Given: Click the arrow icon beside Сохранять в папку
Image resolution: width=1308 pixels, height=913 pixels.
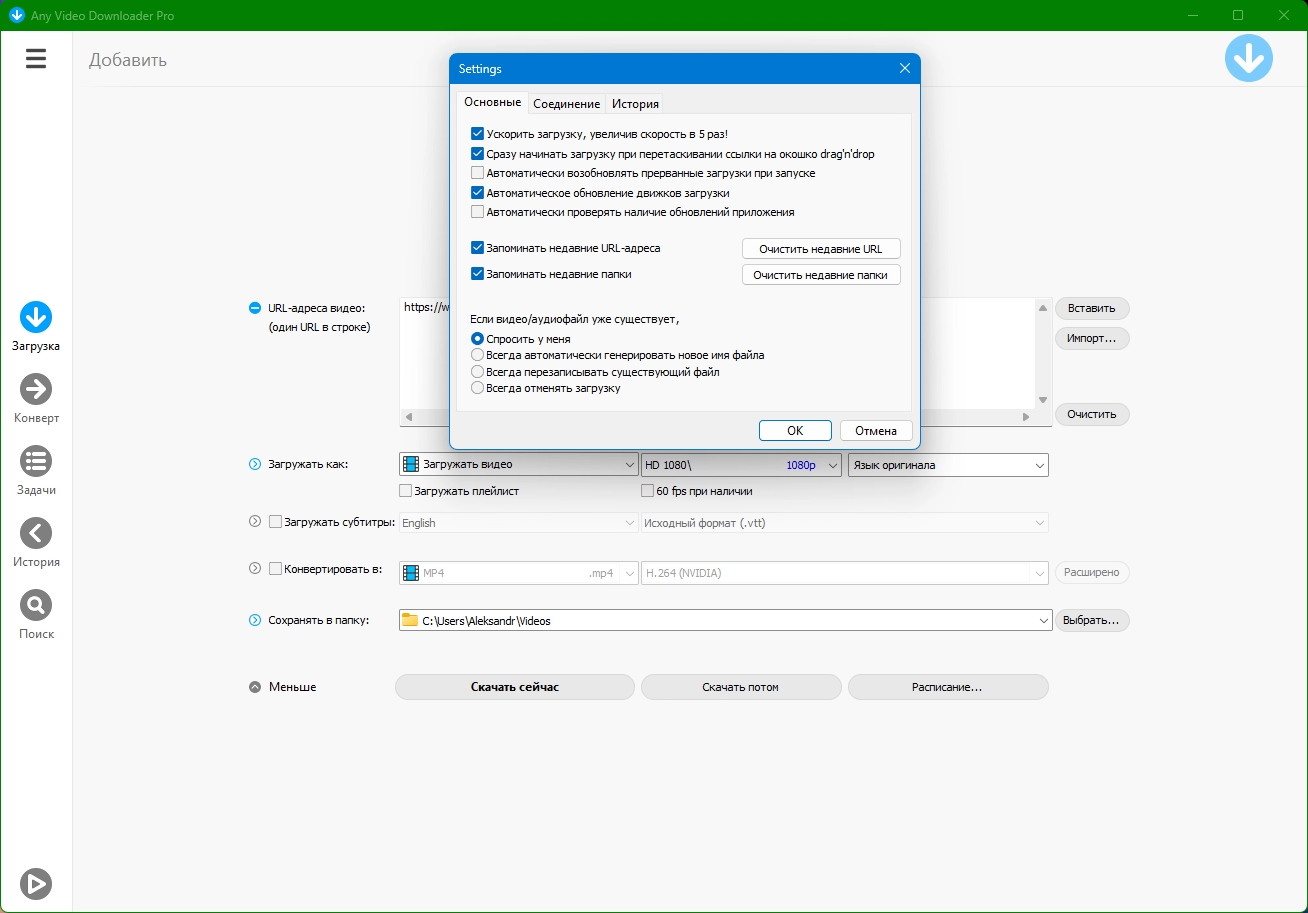Looking at the screenshot, I should [254, 620].
